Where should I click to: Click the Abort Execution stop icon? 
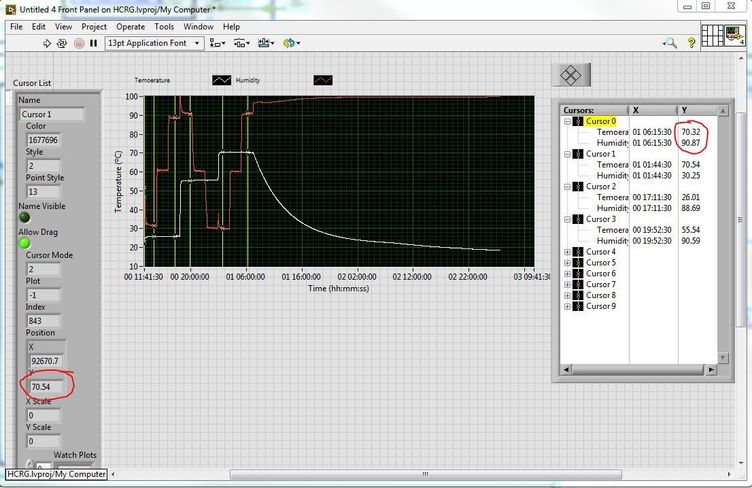click(79, 43)
